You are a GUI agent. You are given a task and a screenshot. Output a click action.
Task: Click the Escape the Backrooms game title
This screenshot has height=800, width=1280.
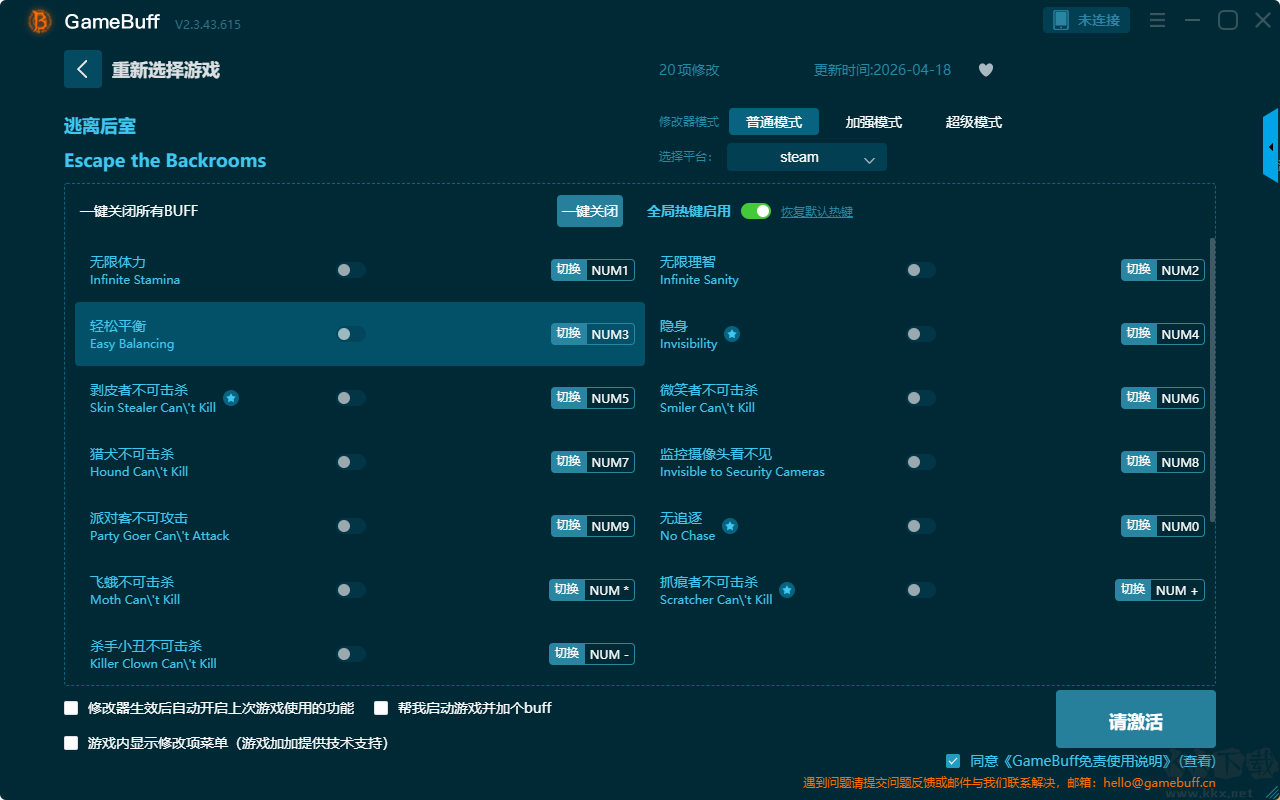click(x=165, y=161)
